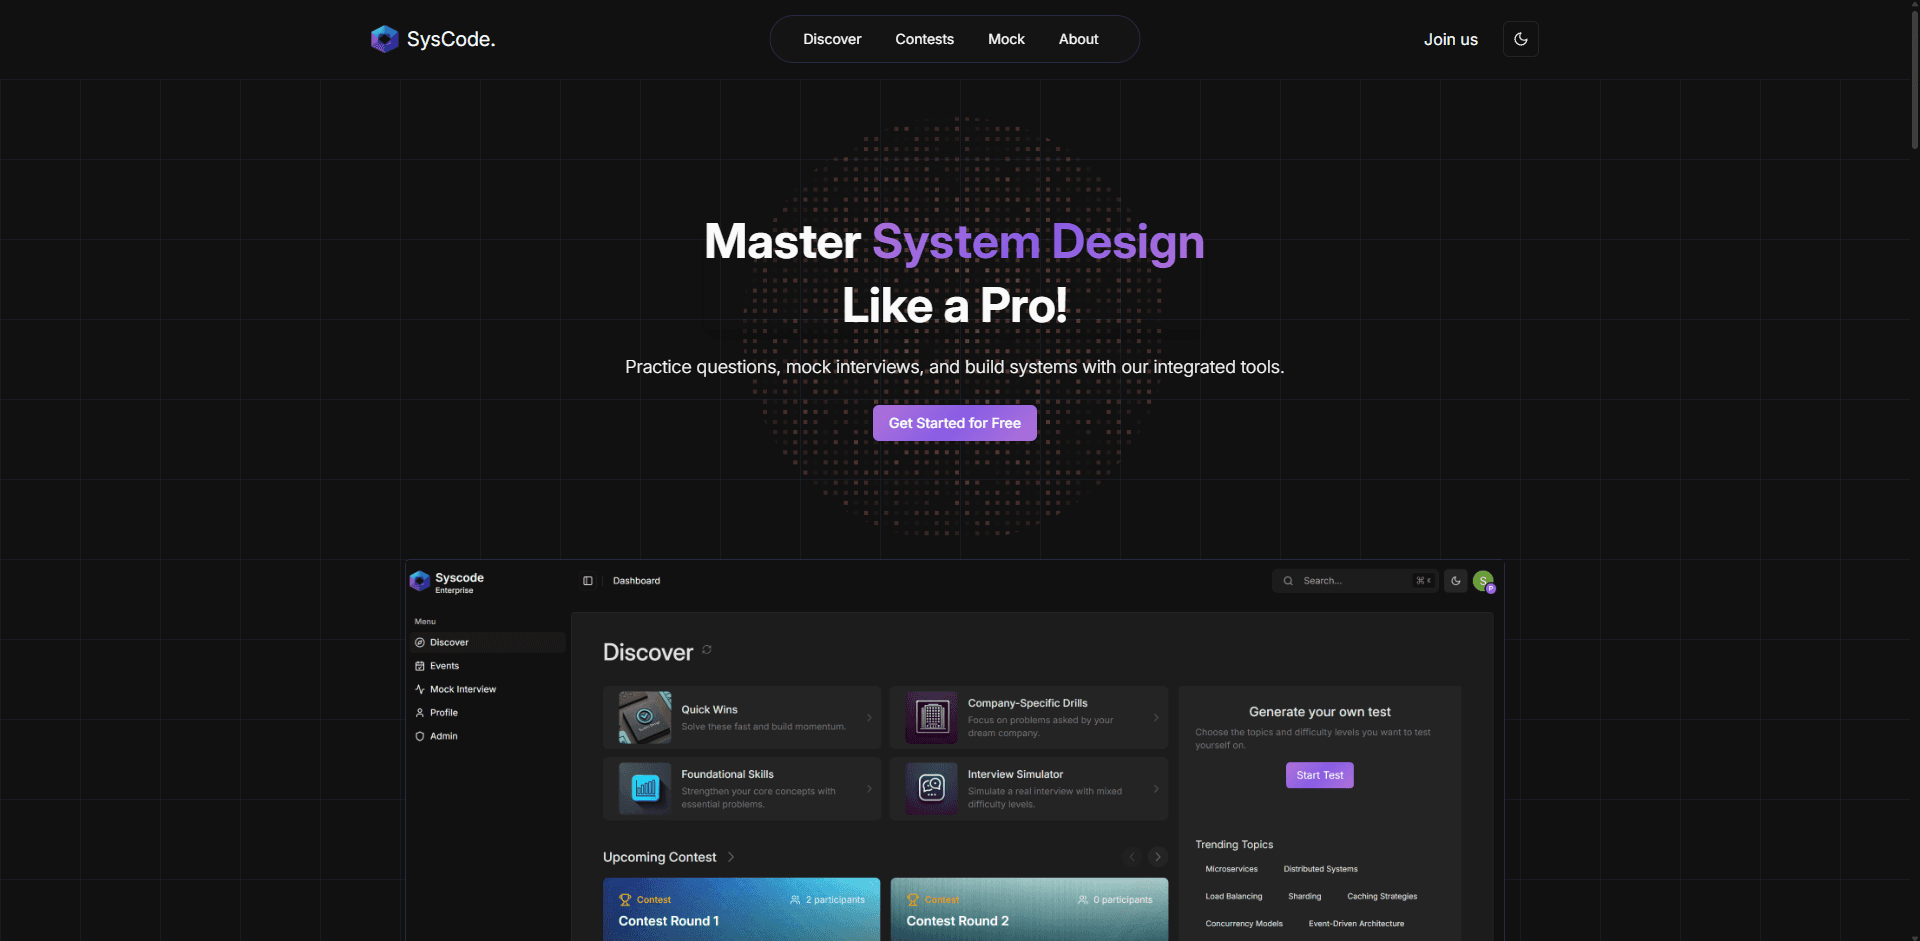The image size is (1920, 941).
Task: Click the Start Test button
Action: [x=1320, y=775]
